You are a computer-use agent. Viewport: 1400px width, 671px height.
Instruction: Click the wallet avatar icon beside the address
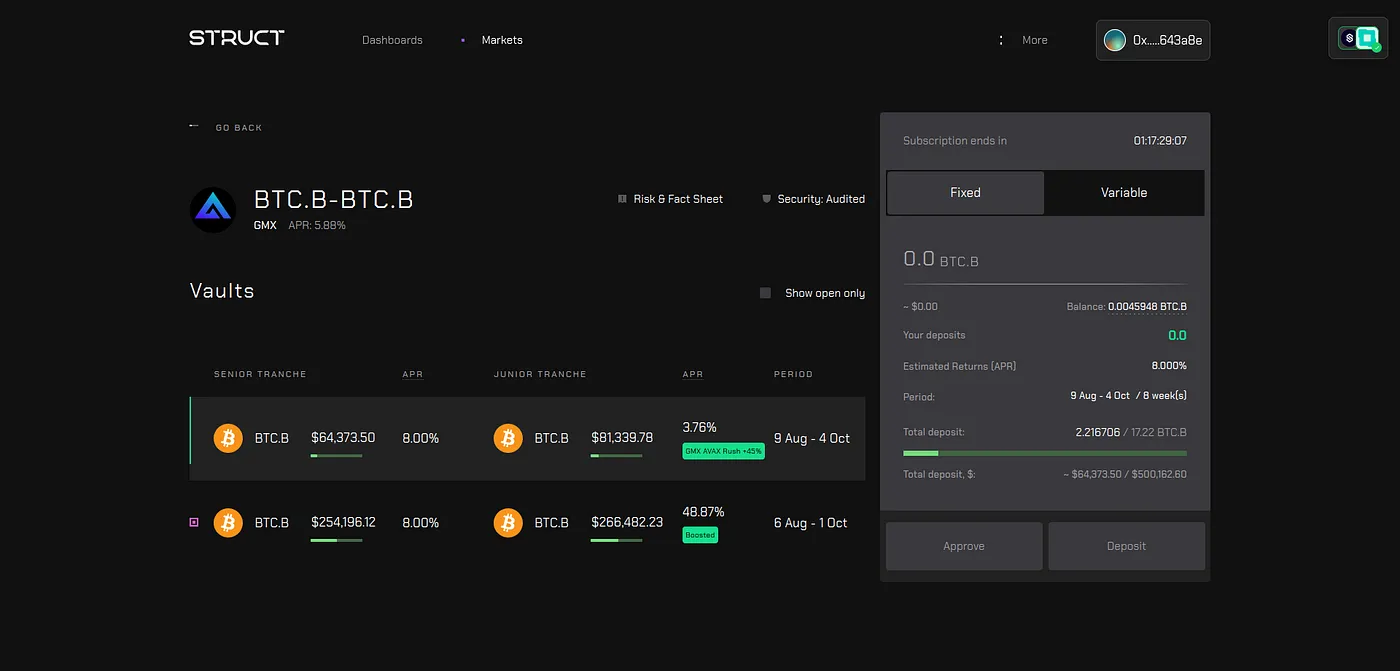(1114, 40)
